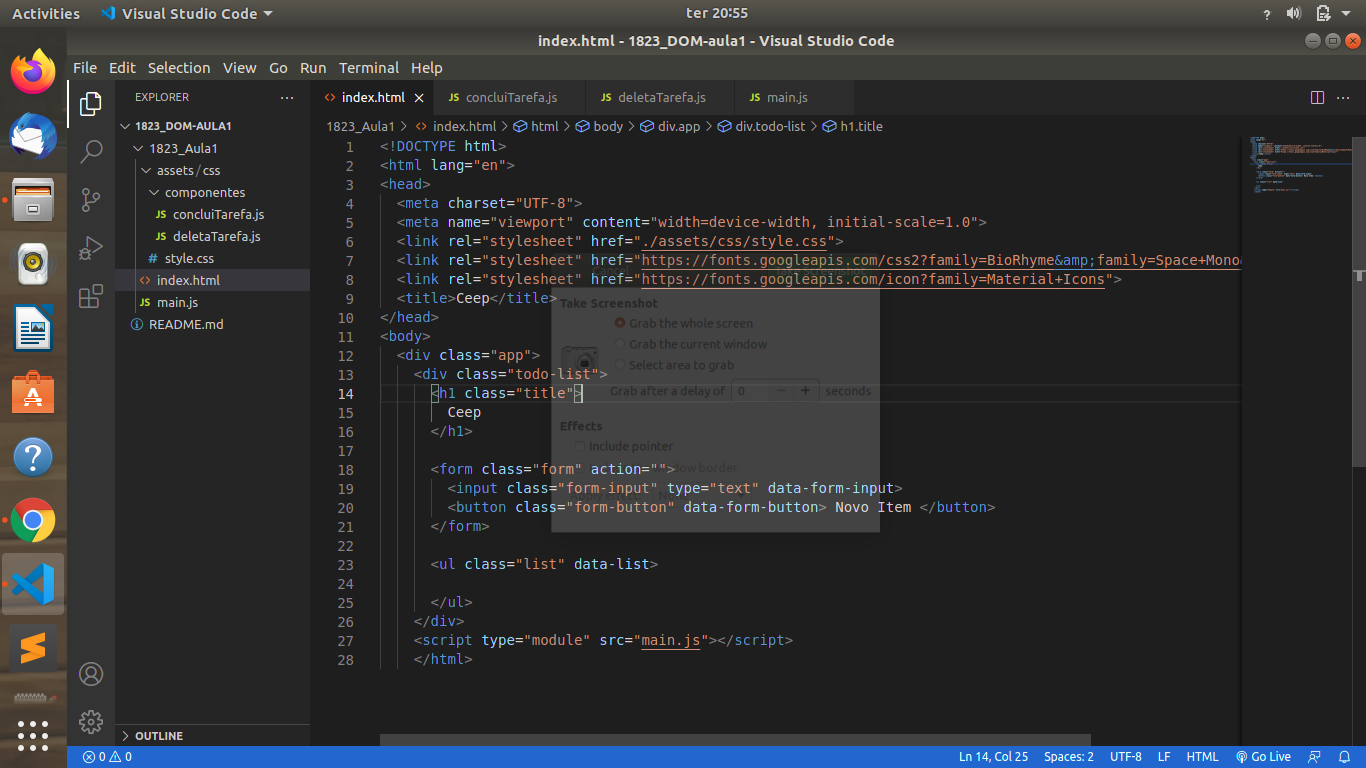Click the Split Editor Right icon
Viewport: 1366px width, 768px height.
point(1317,98)
